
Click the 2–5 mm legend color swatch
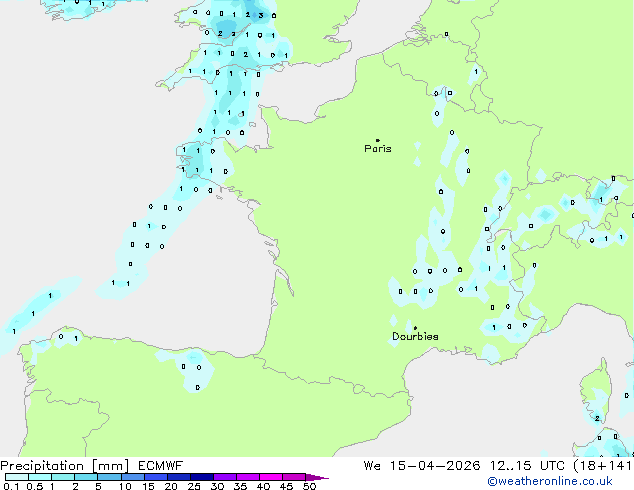pos(86,477)
